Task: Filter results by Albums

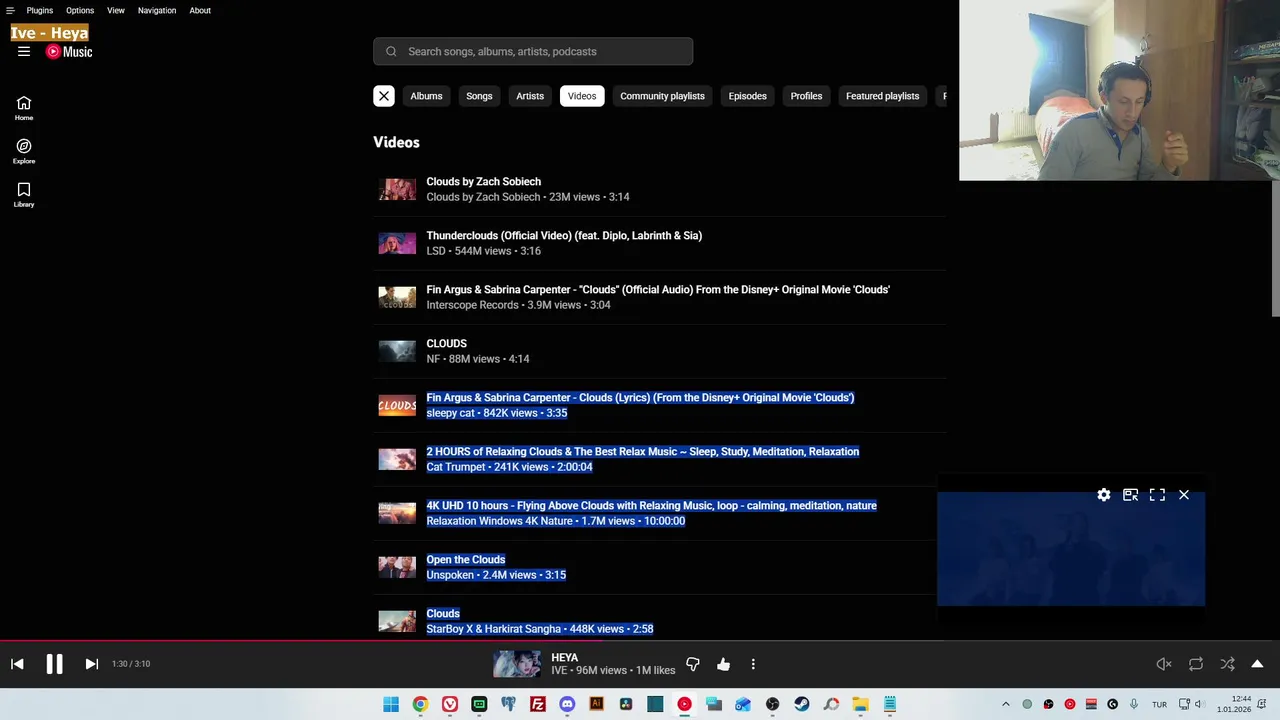Action: coord(426,96)
